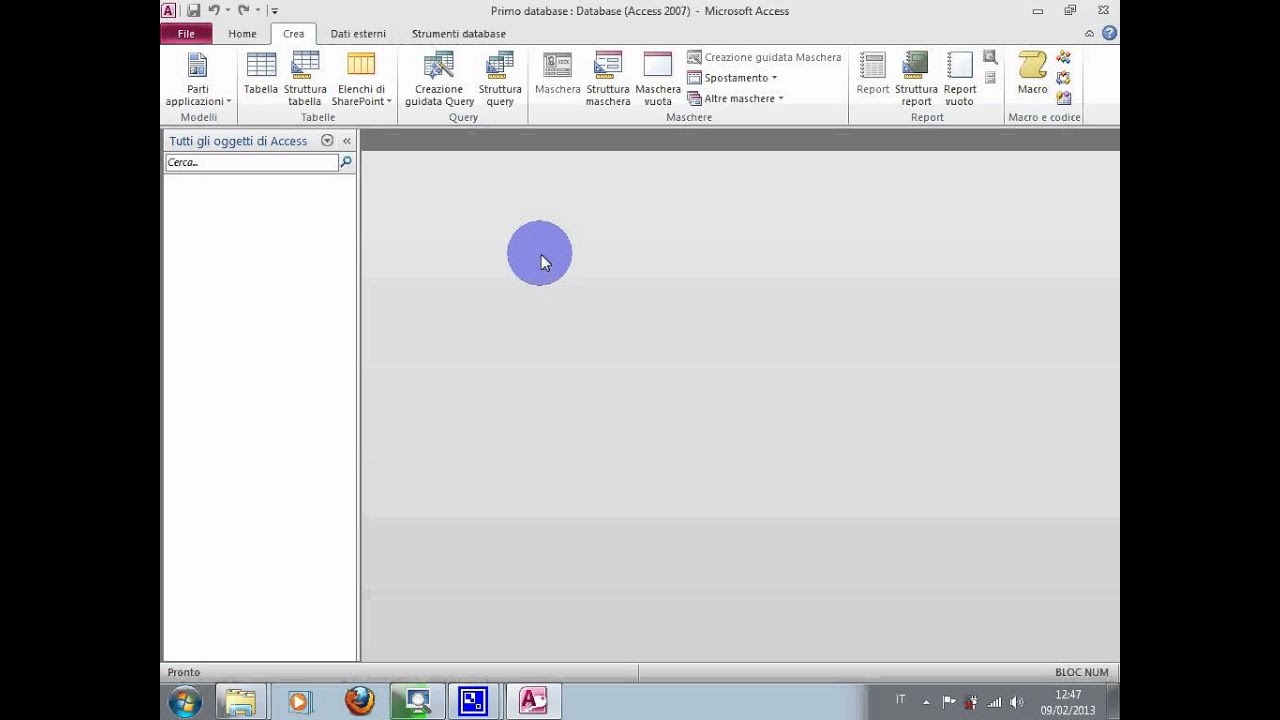
Task: Open navigation pane category dropdown arrow
Action: coord(327,141)
